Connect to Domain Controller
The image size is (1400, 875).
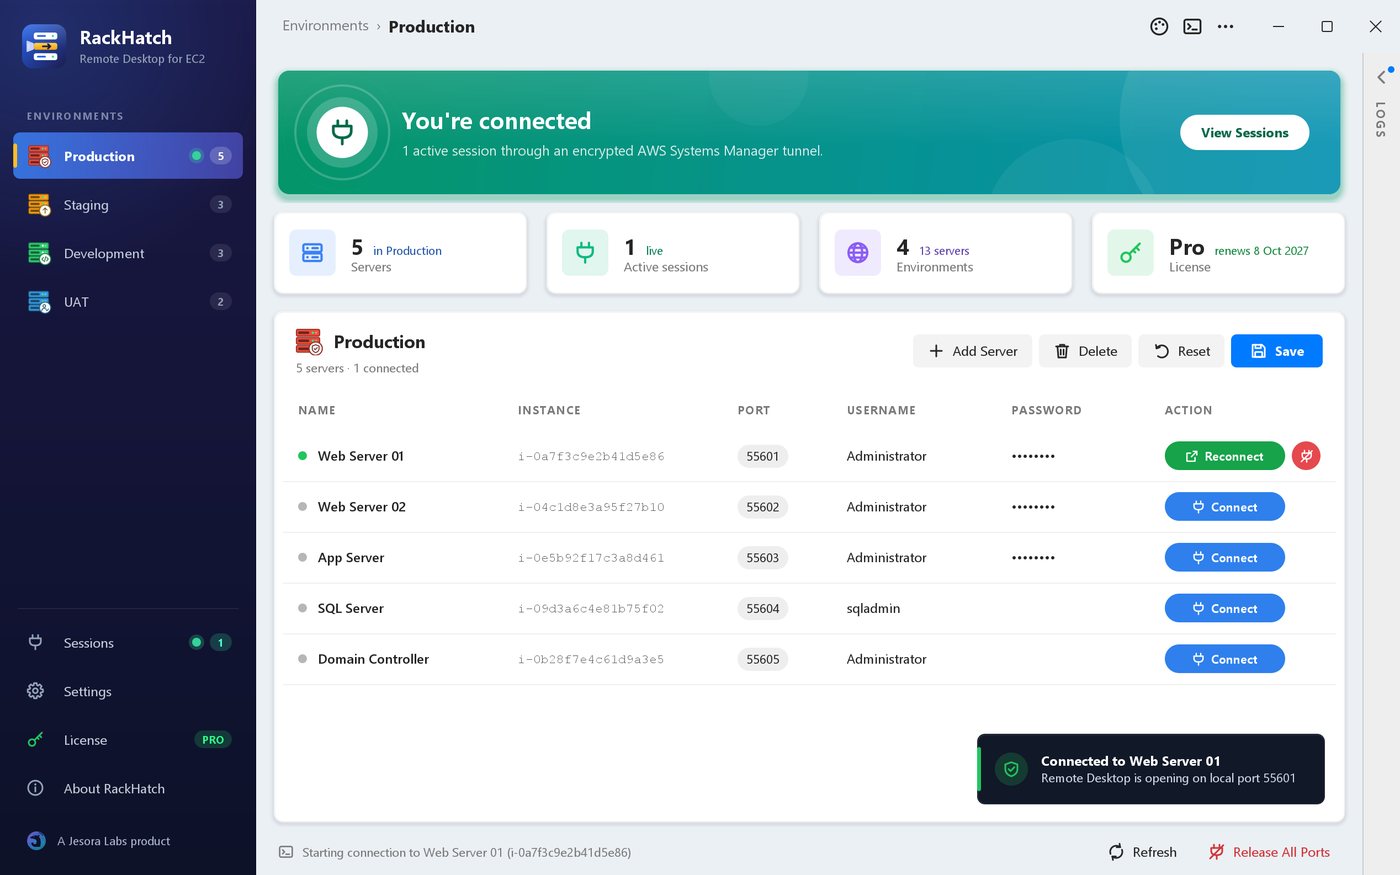click(1224, 659)
